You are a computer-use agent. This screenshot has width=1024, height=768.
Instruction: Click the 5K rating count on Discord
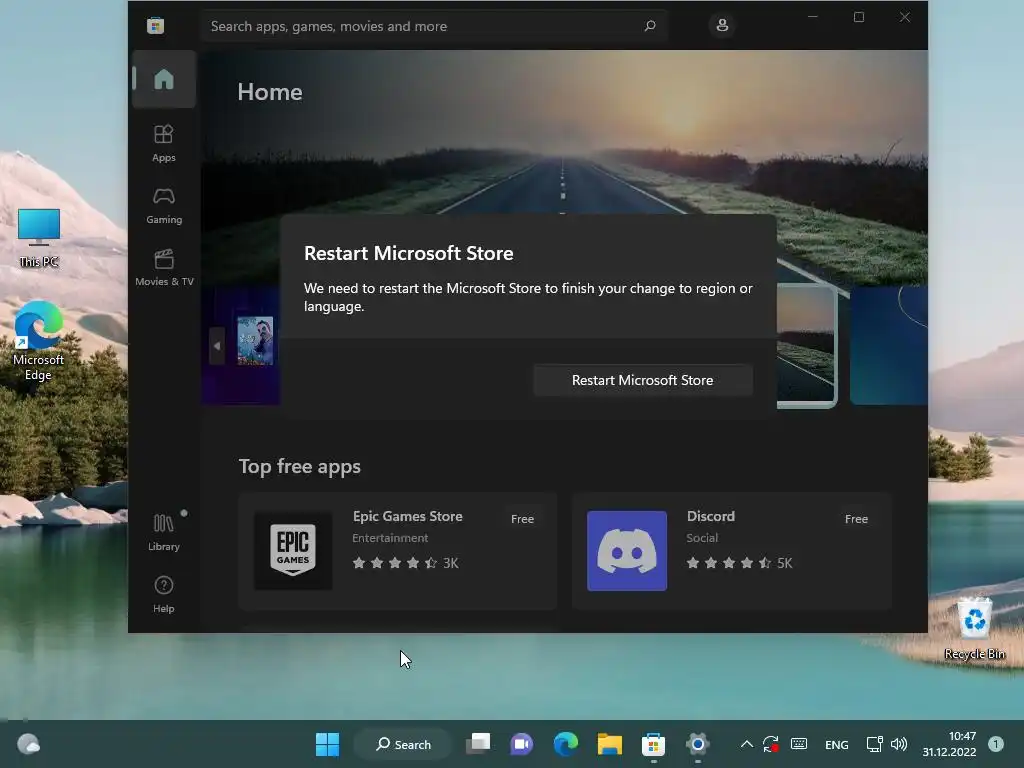point(784,563)
